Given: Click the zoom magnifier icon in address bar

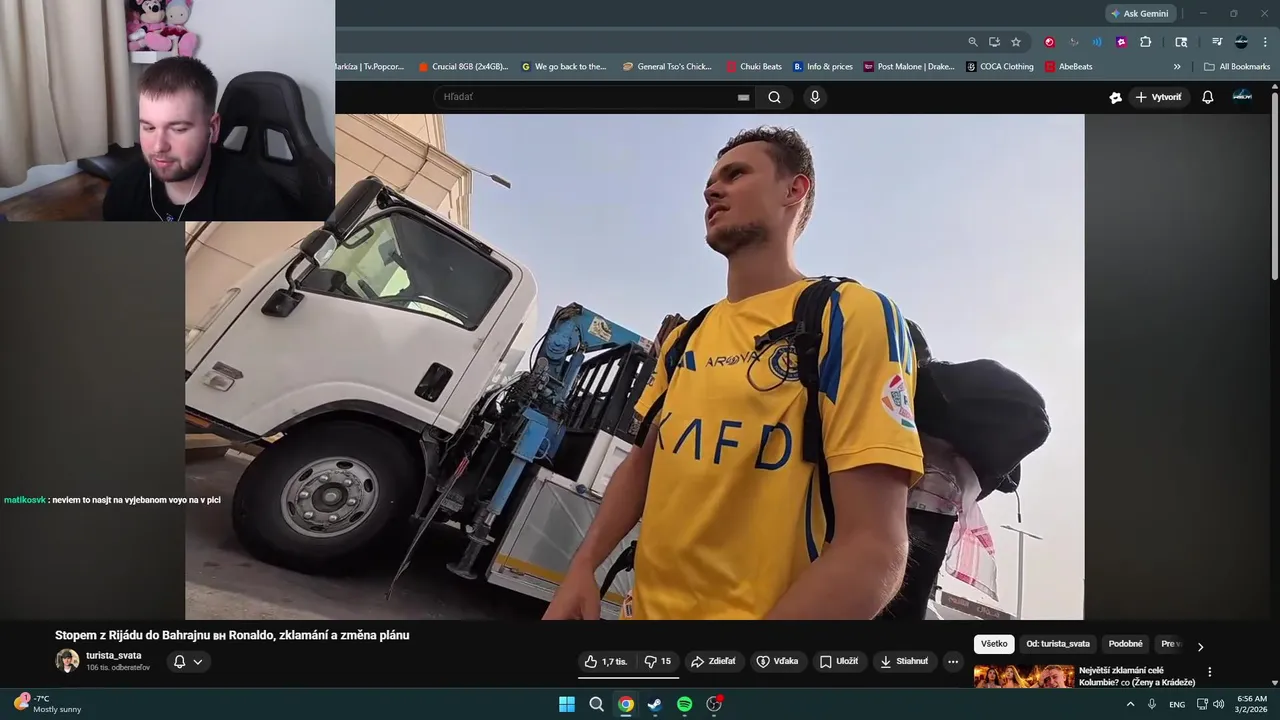Looking at the screenshot, I should (x=972, y=42).
